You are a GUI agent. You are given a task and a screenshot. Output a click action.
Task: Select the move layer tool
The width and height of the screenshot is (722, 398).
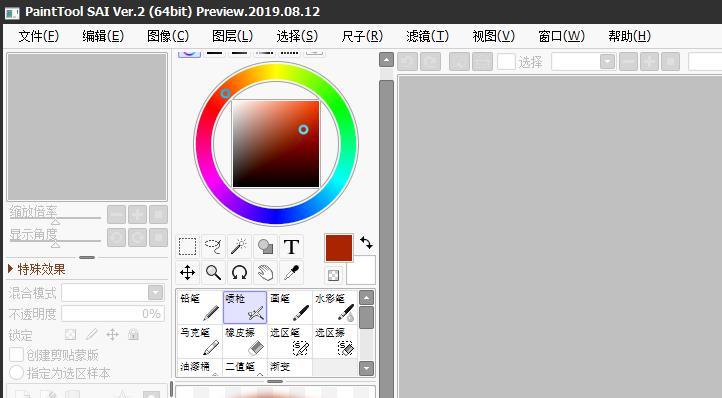(x=187, y=273)
